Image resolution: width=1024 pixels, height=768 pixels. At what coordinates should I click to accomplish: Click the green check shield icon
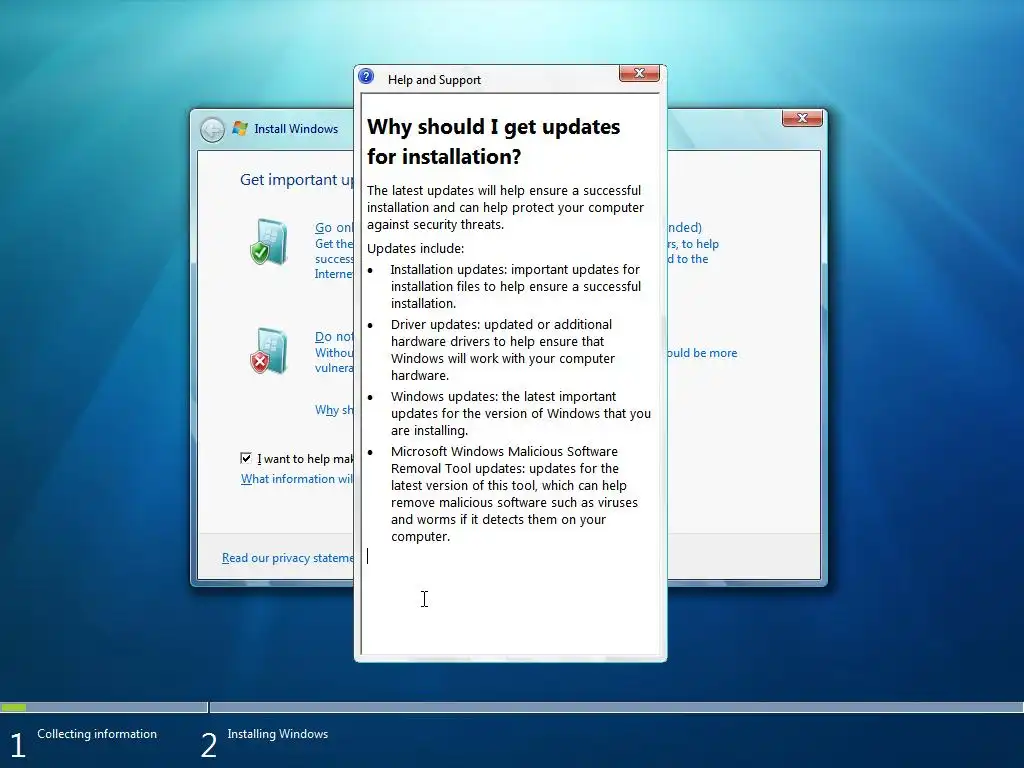(269, 242)
